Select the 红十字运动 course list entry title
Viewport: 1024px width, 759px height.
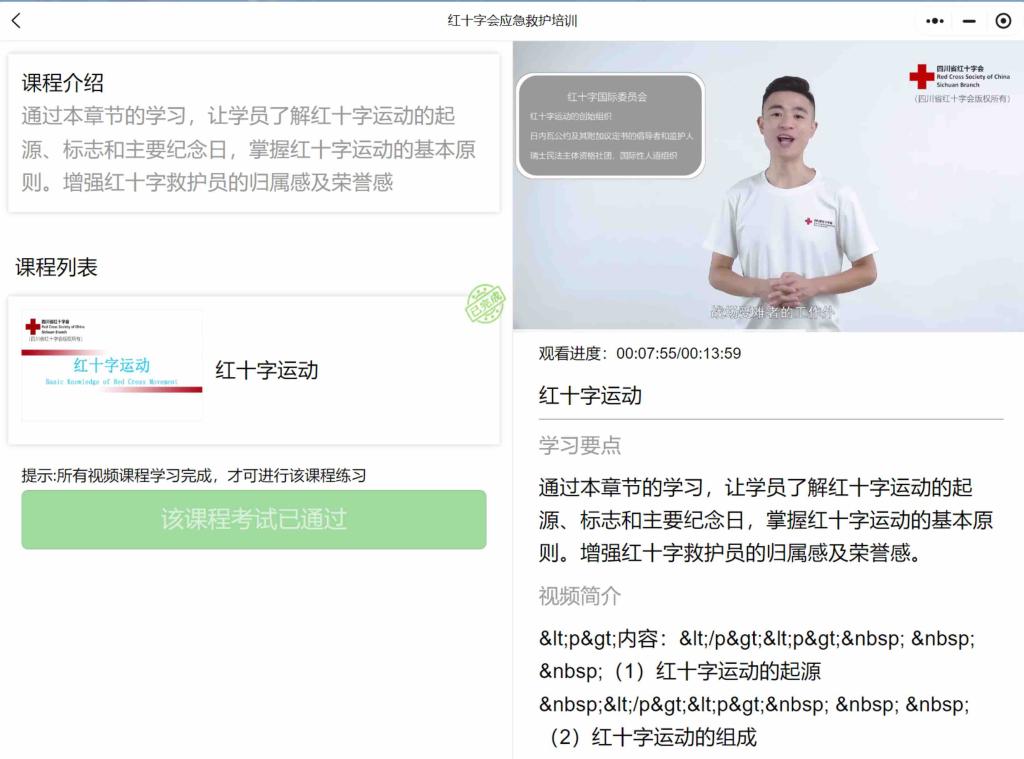pos(267,370)
